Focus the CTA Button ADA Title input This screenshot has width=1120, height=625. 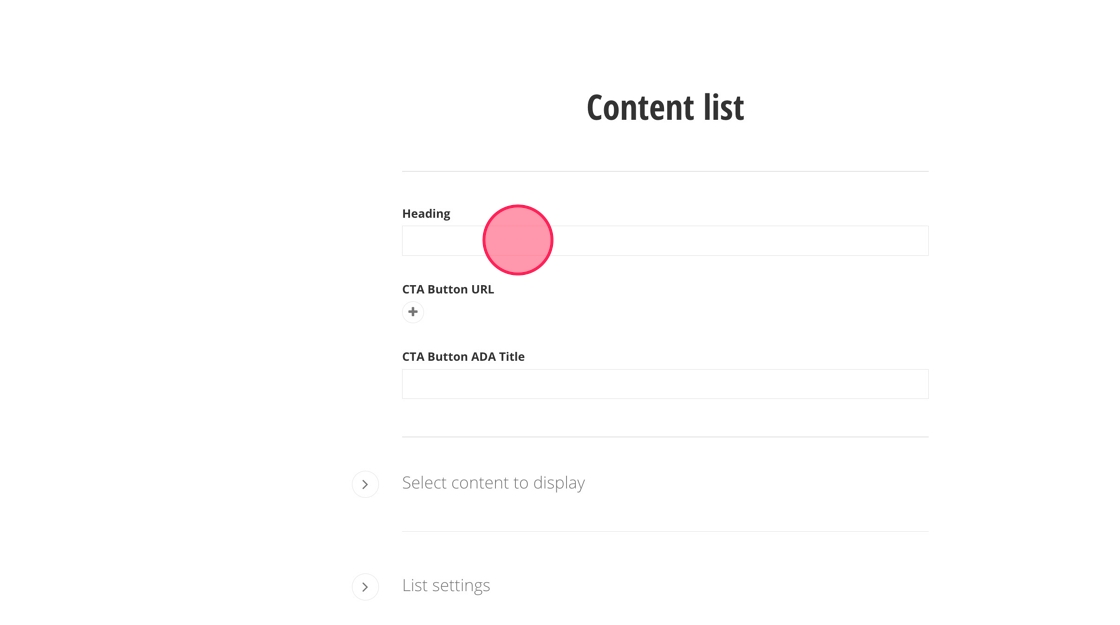pyautogui.click(x=665, y=384)
